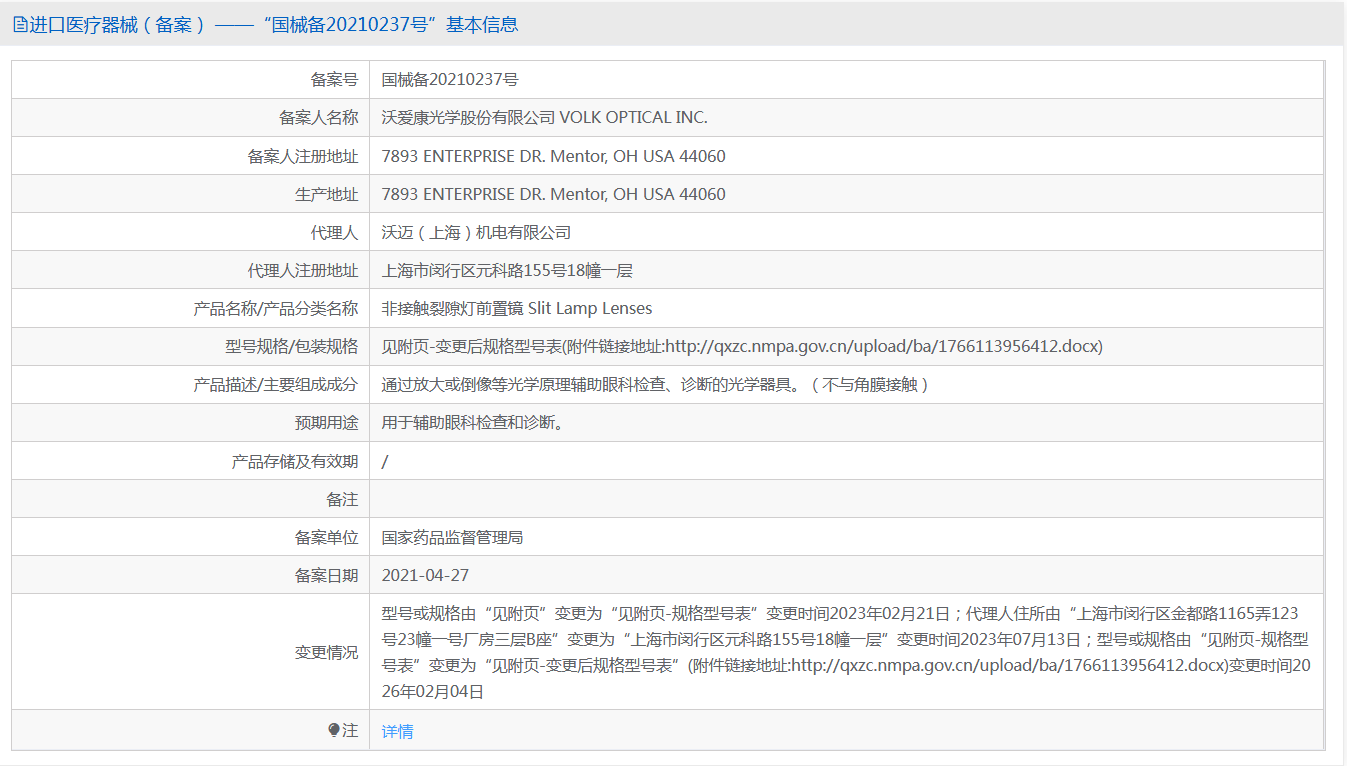1347x766 pixels.
Task: Click the company name VOLK OPTICAL INC.
Action: [633, 118]
